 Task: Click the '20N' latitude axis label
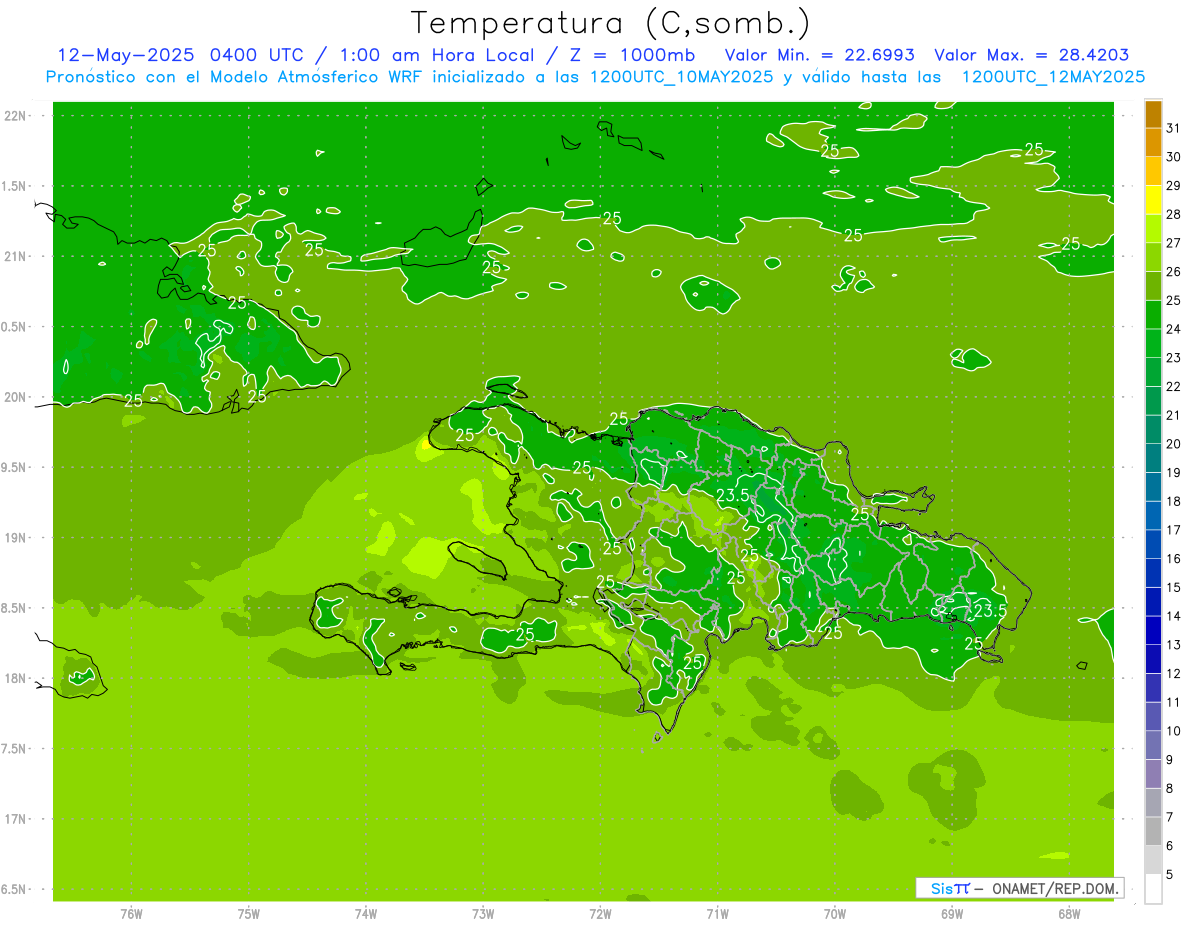16,397
